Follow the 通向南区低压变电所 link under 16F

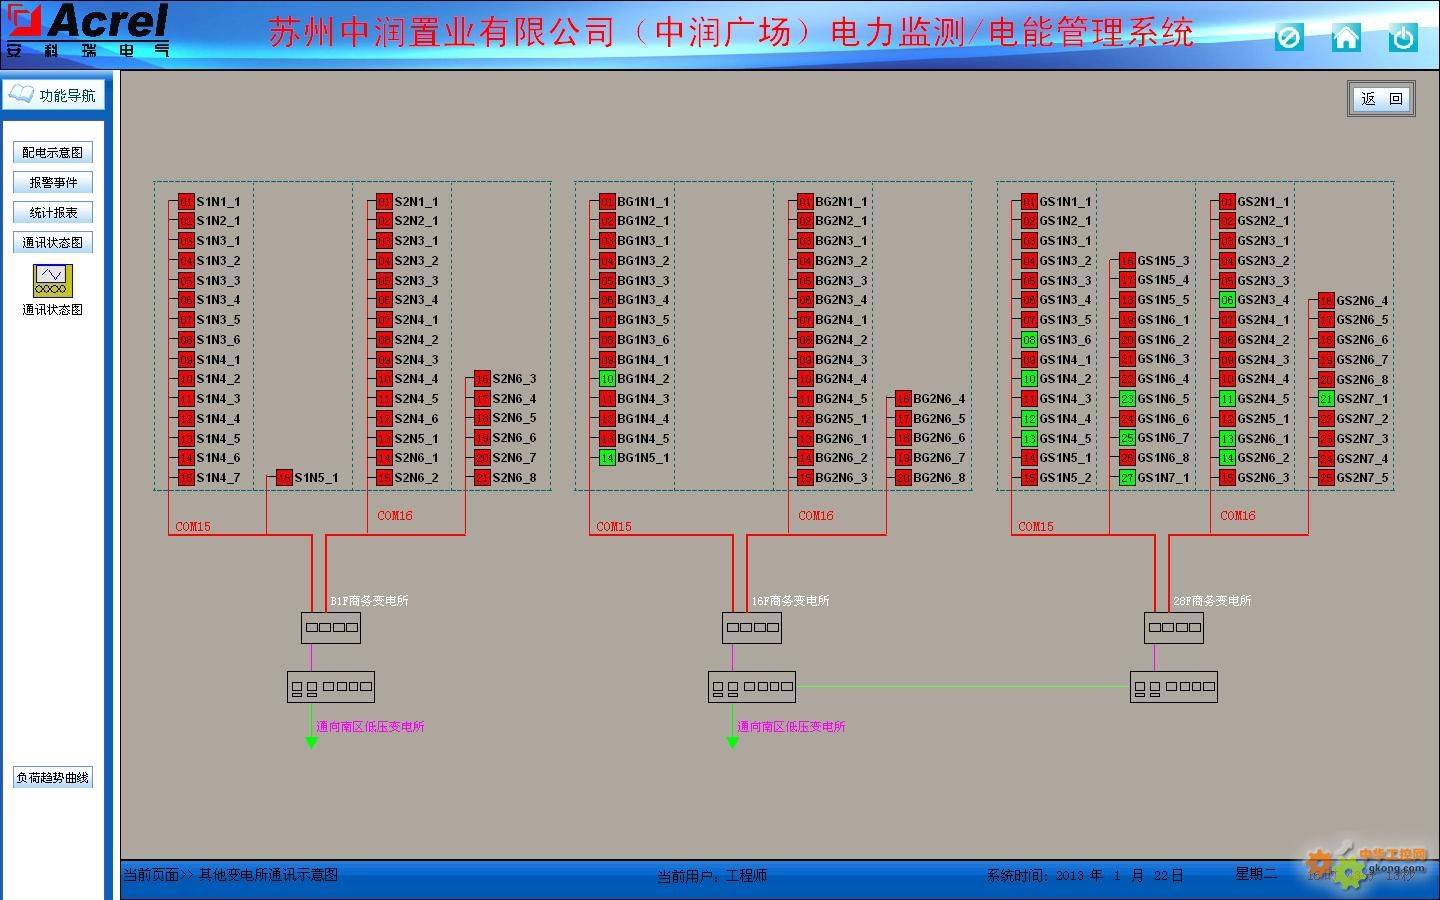pyautogui.click(x=790, y=726)
